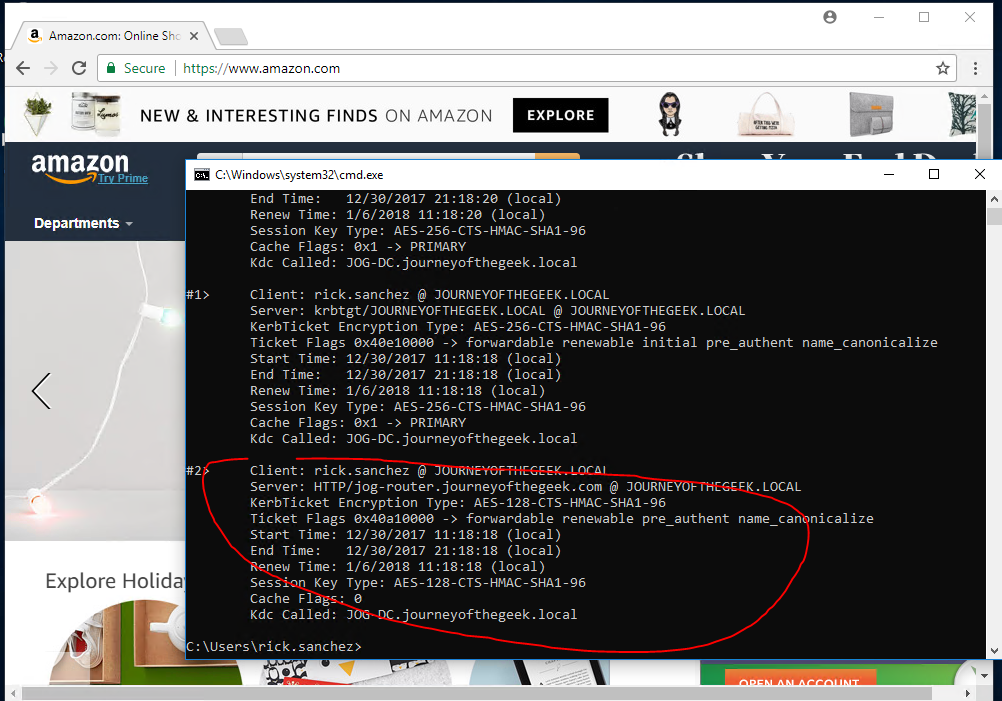Bookmark this page with the star icon

click(x=942, y=68)
